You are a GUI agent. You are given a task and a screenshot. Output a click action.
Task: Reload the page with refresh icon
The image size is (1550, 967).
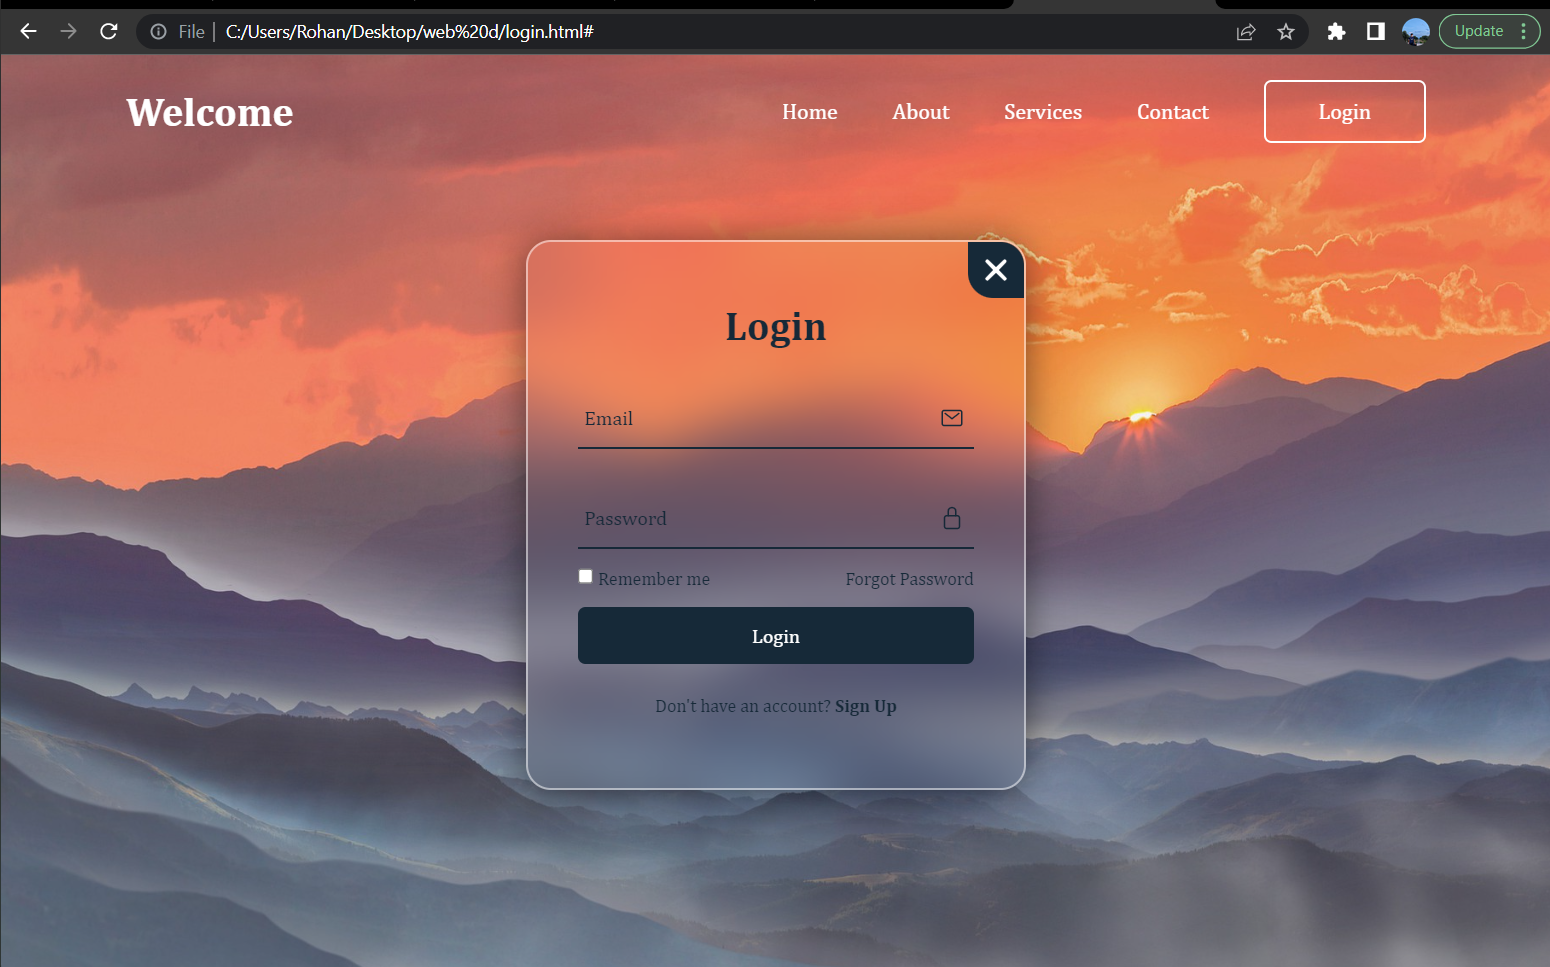[109, 32]
